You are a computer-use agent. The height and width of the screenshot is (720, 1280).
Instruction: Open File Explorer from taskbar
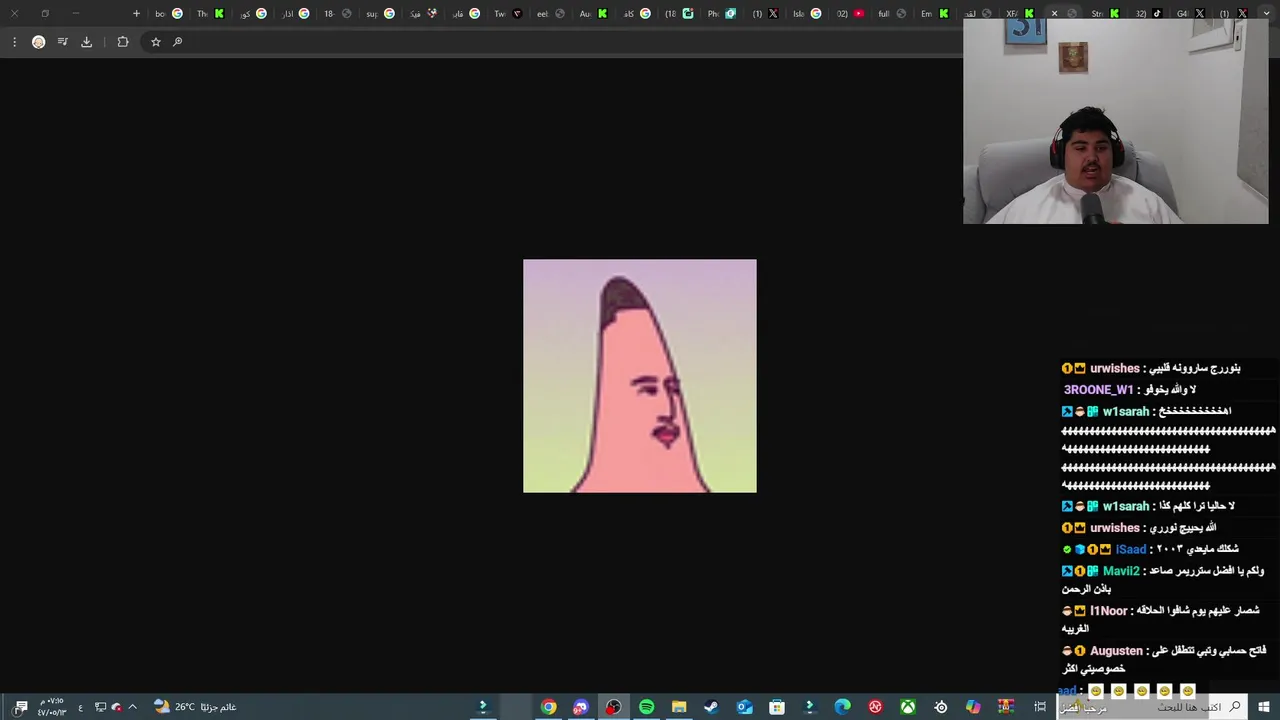[x=679, y=707]
